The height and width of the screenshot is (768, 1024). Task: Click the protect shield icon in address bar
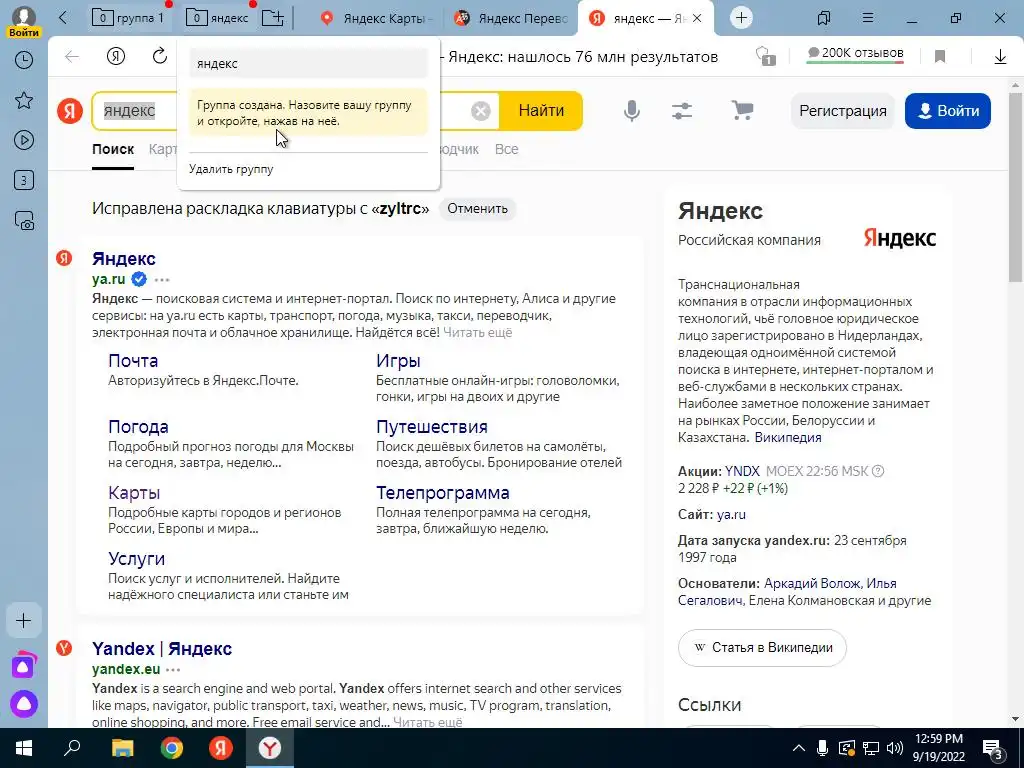click(x=765, y=57)
